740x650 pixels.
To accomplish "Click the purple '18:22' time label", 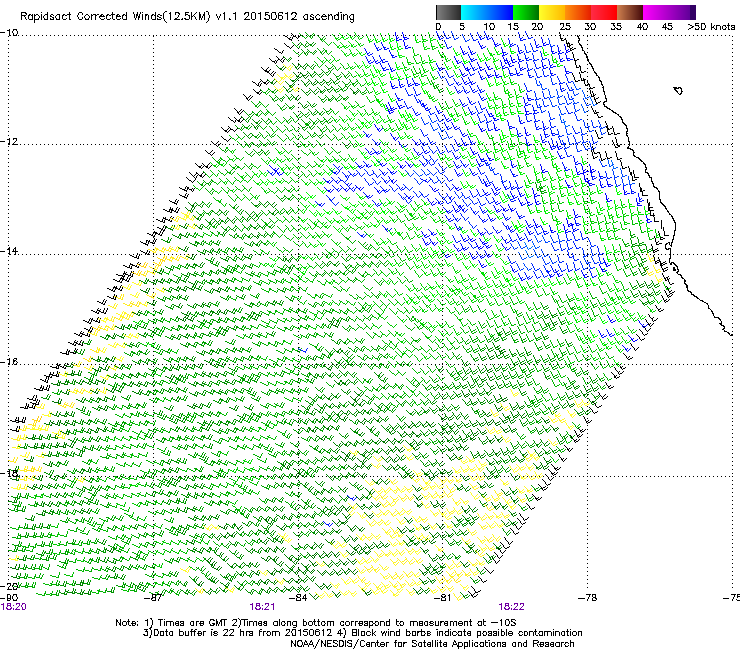I will point(512,607).
